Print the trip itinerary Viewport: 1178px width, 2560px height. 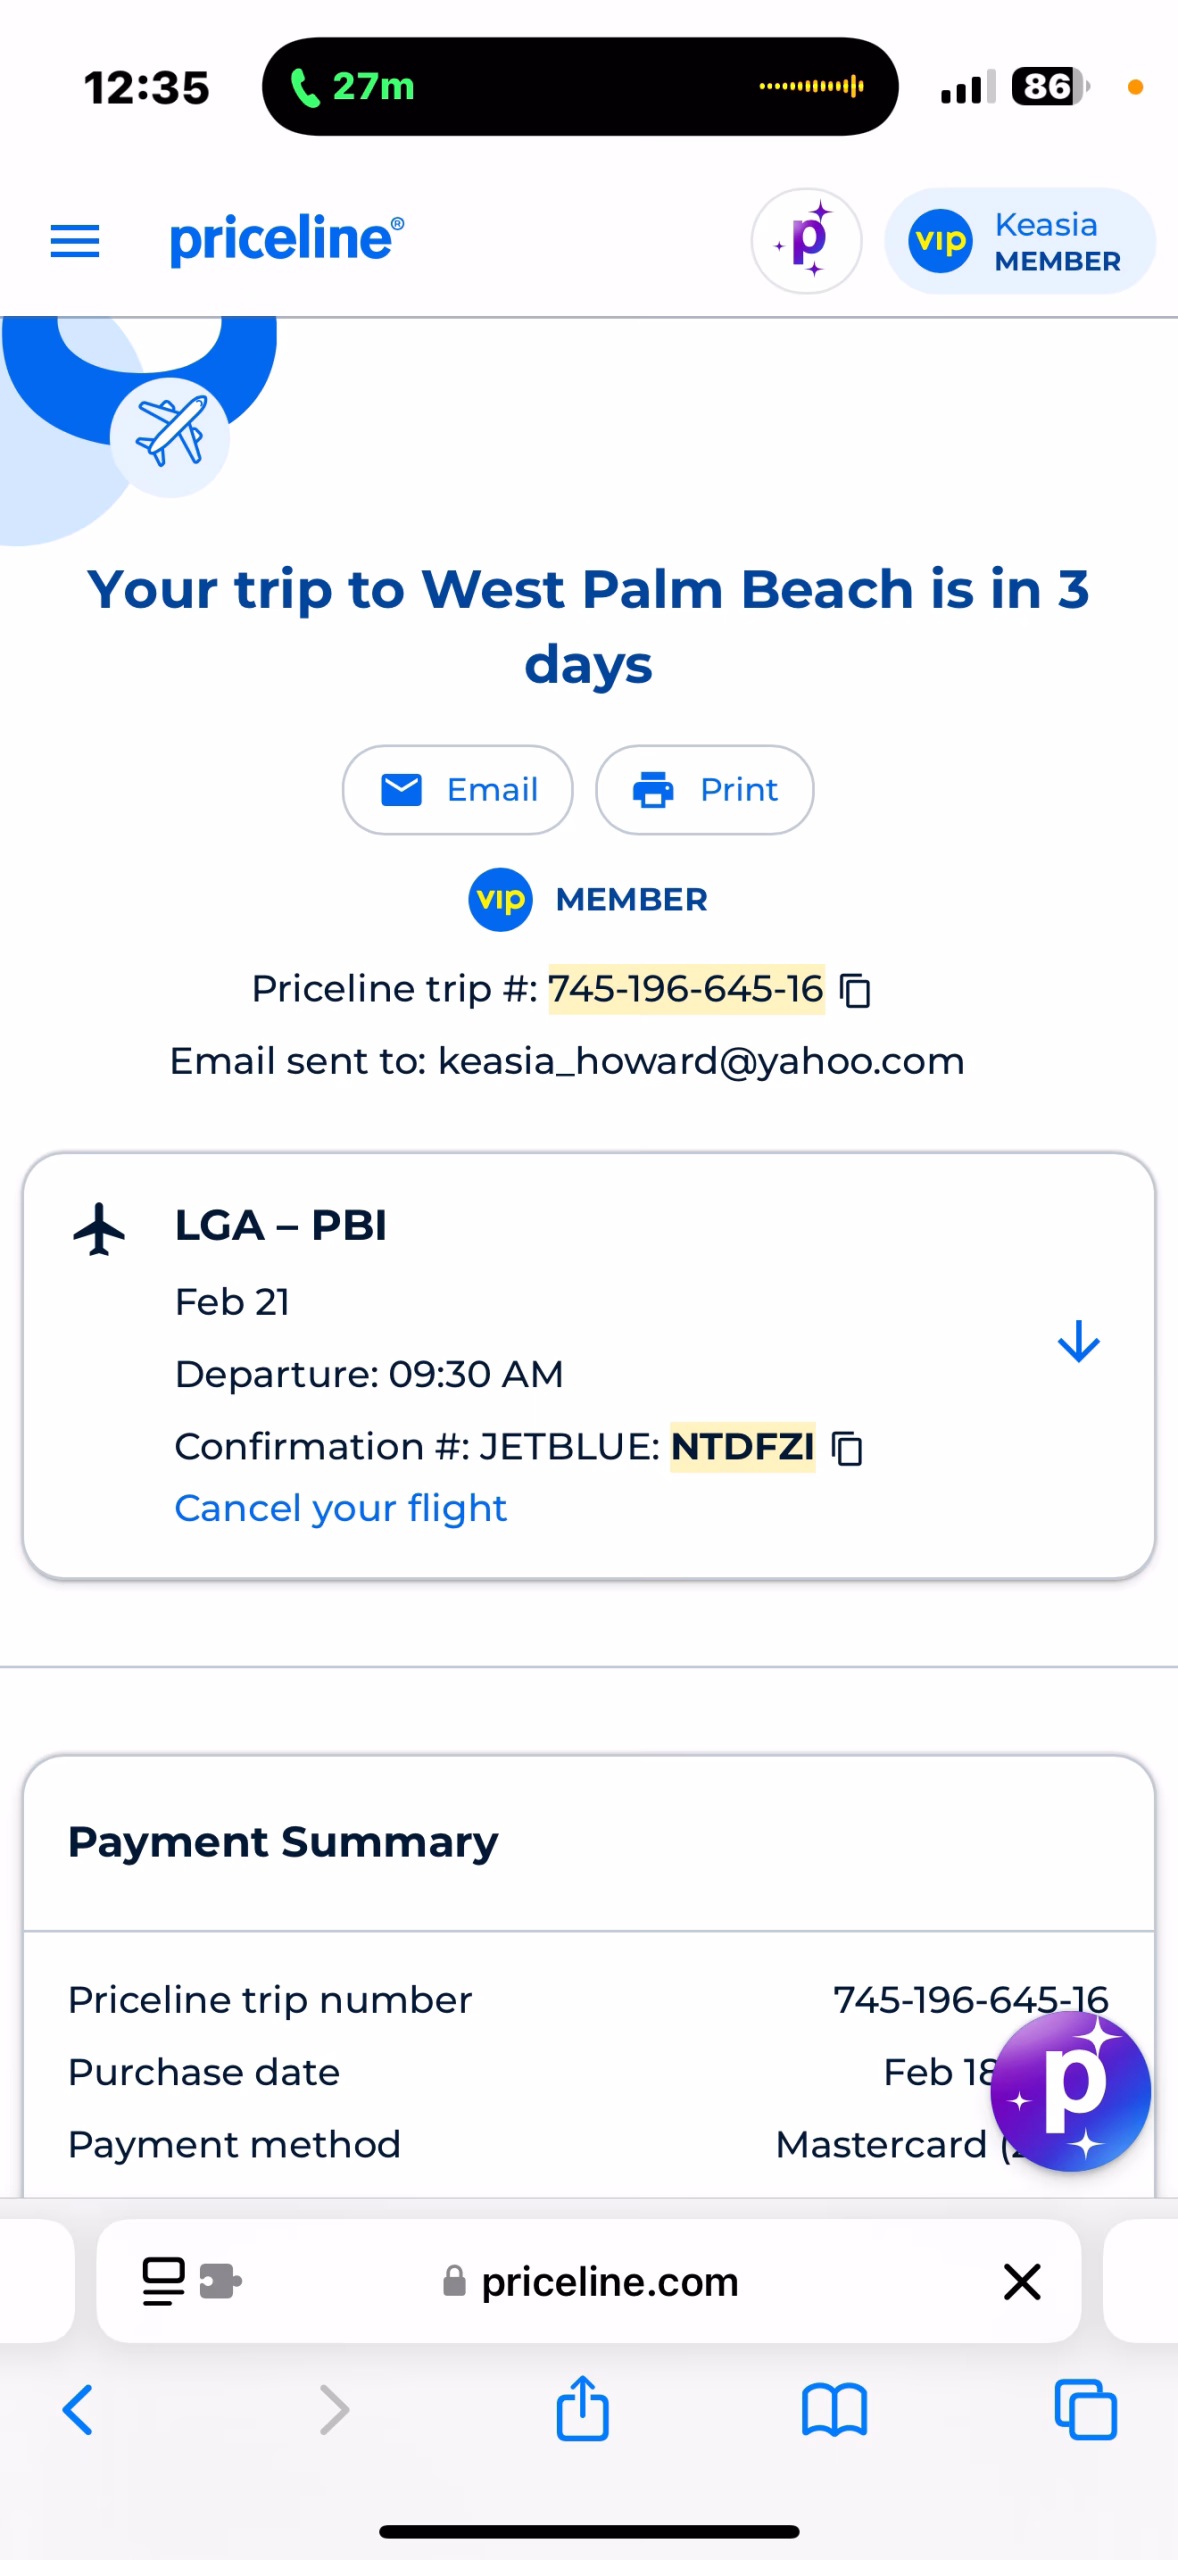704,790
